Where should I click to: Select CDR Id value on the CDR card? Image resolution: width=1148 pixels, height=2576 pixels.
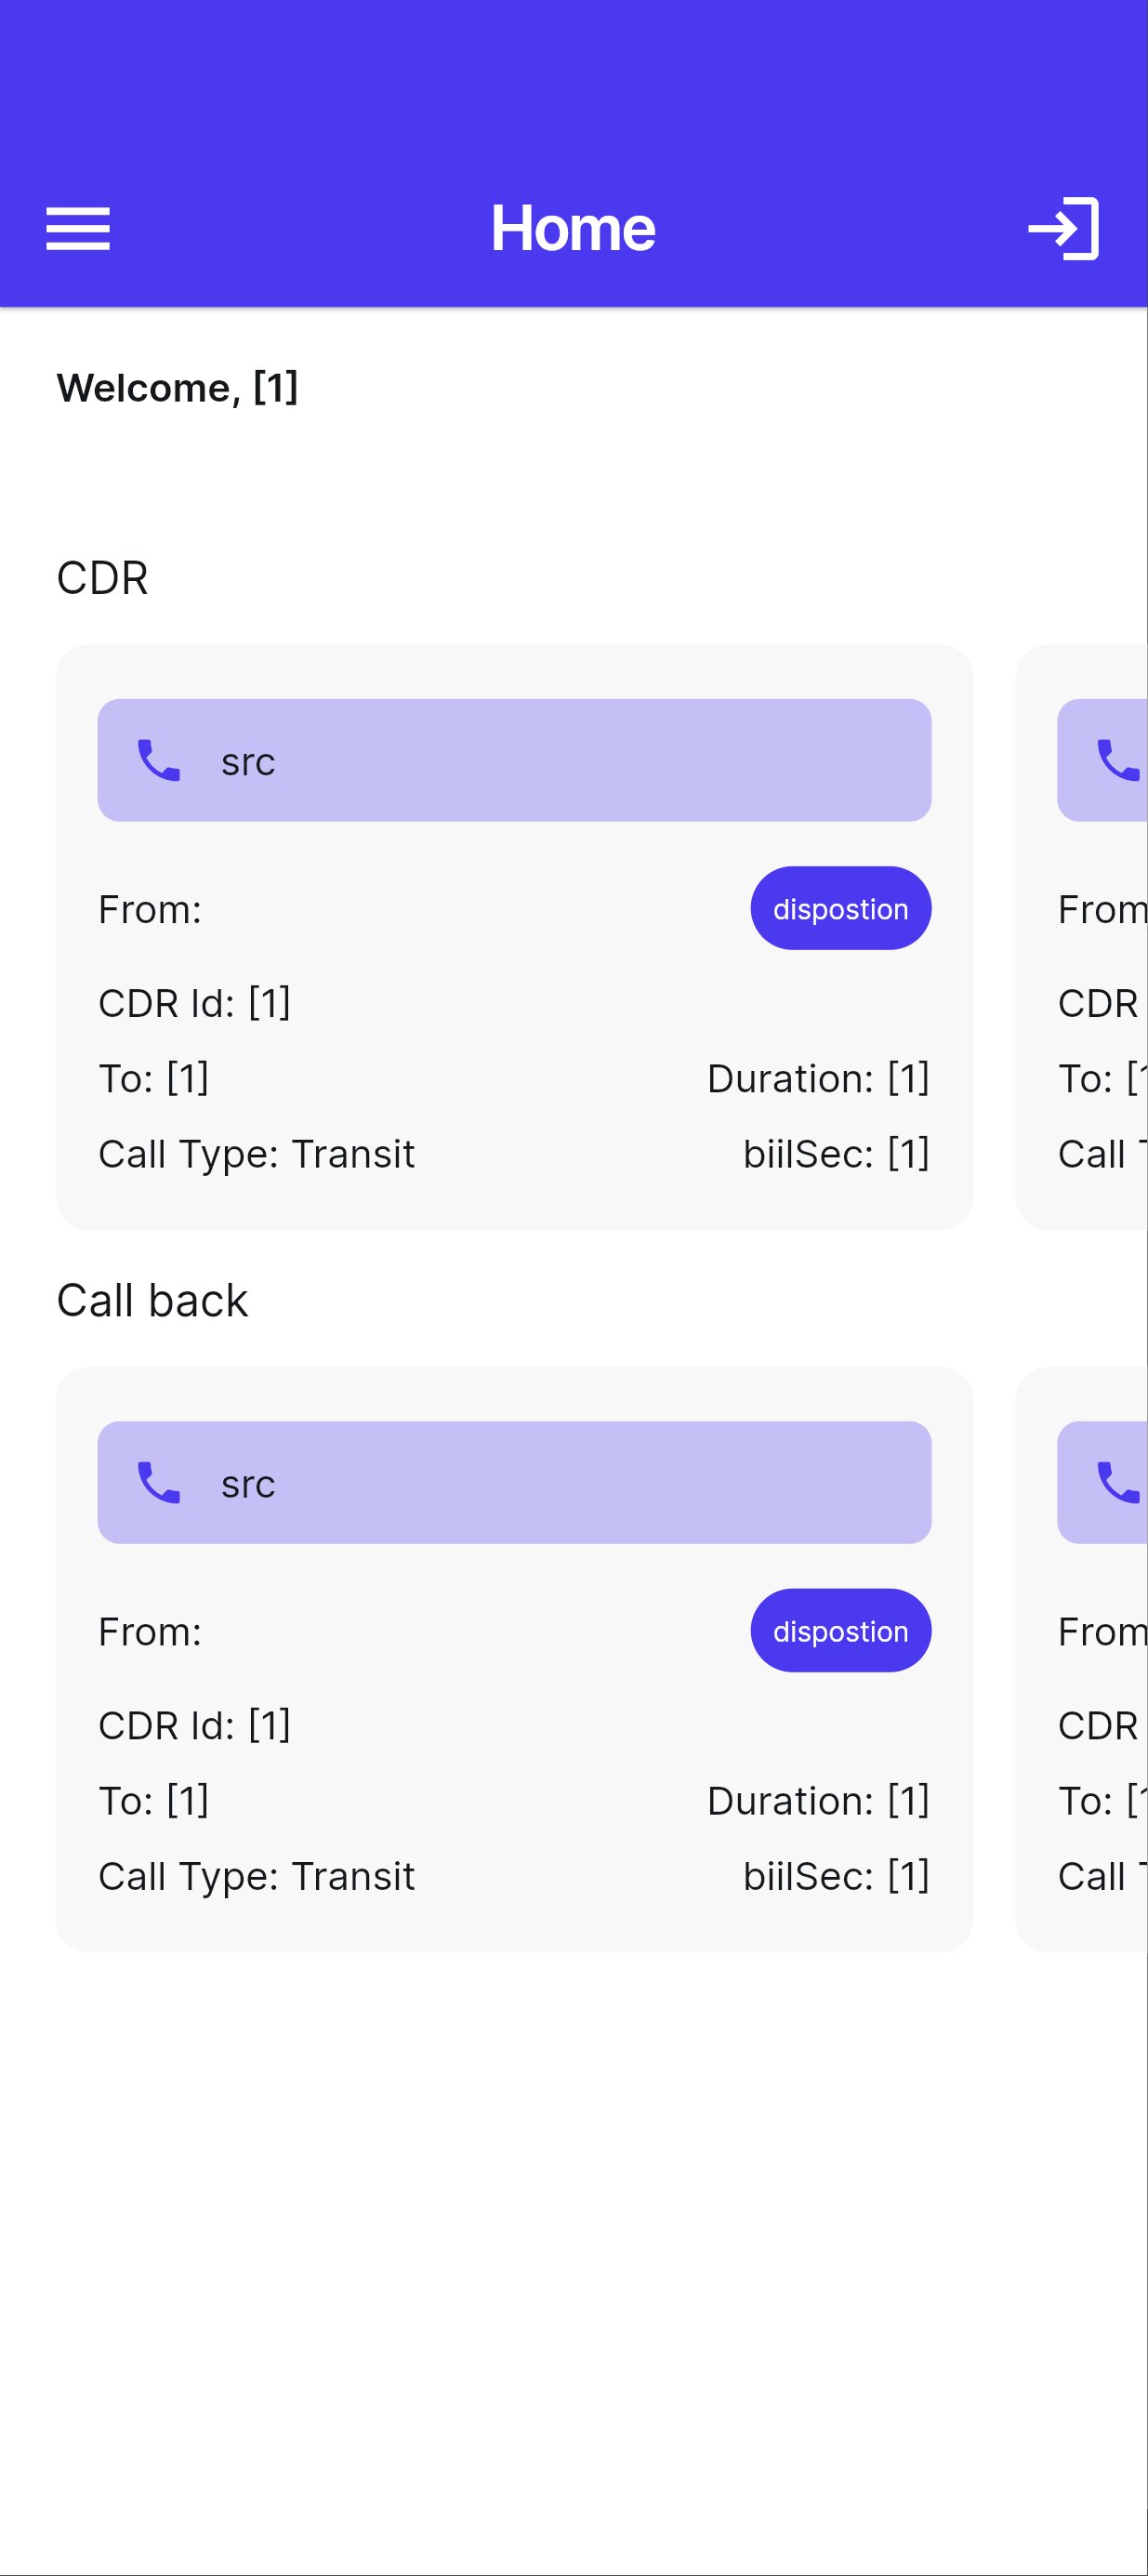coord(195,1004)
